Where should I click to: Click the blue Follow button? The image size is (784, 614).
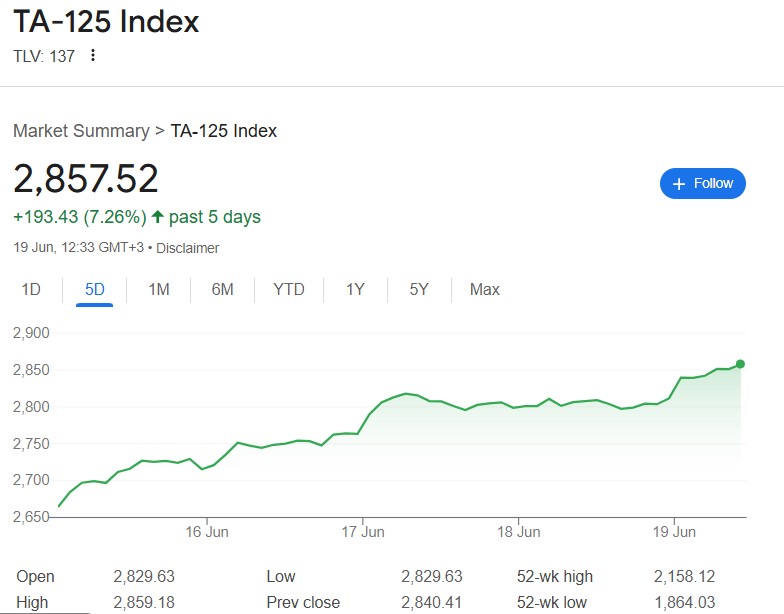(x=702, y=184)
